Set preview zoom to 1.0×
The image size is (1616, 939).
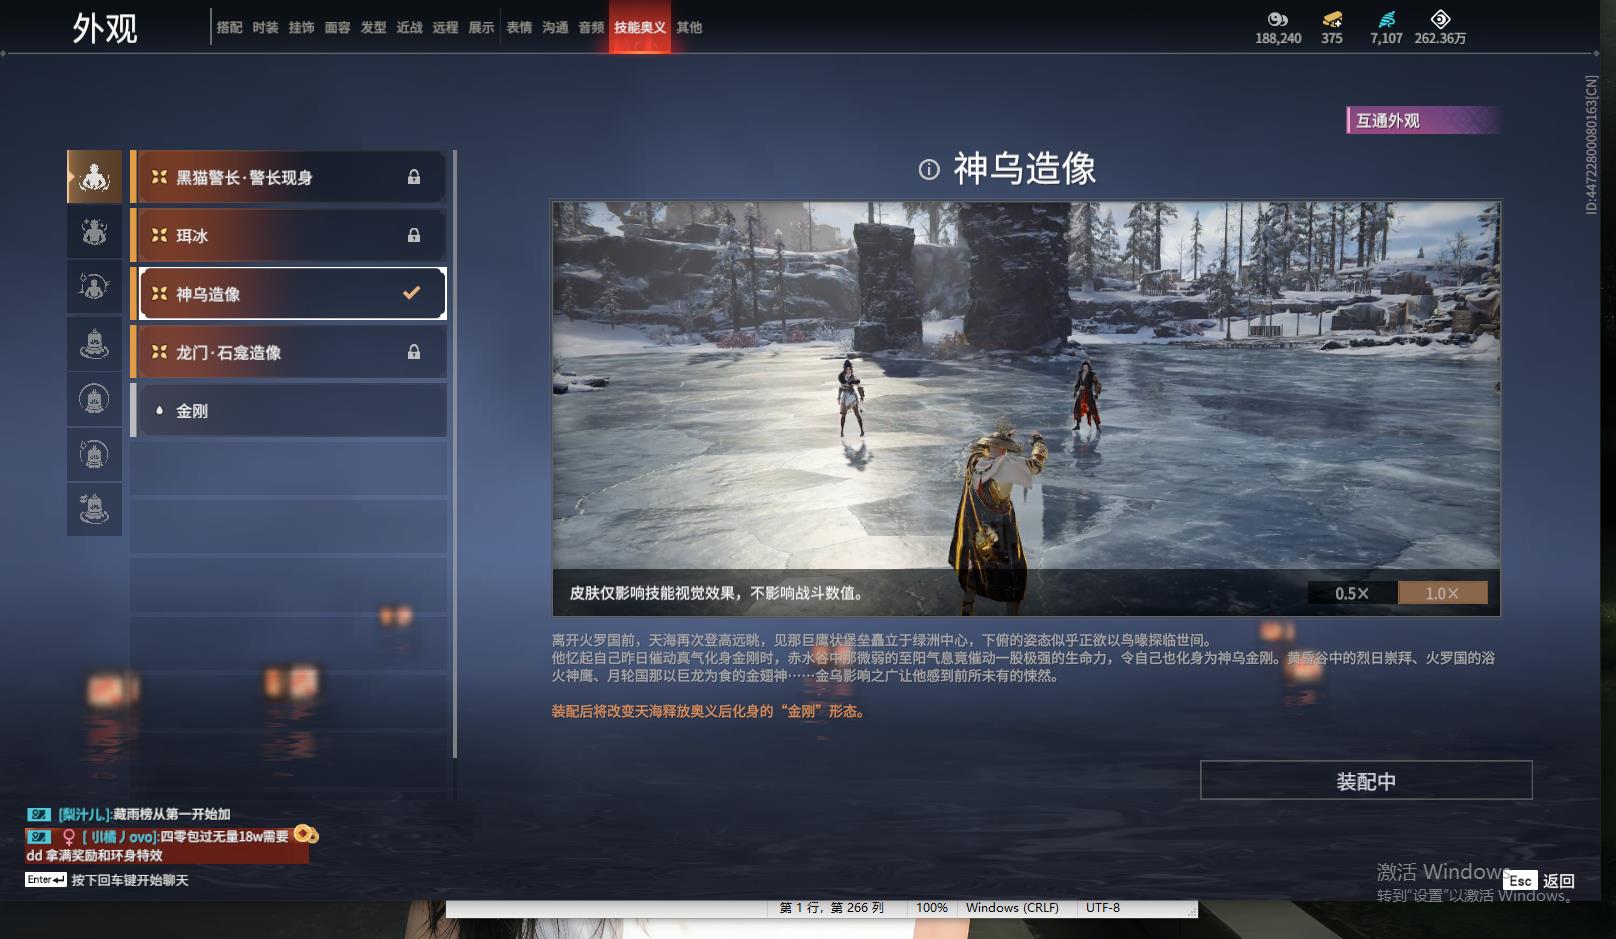[1442, 593]
